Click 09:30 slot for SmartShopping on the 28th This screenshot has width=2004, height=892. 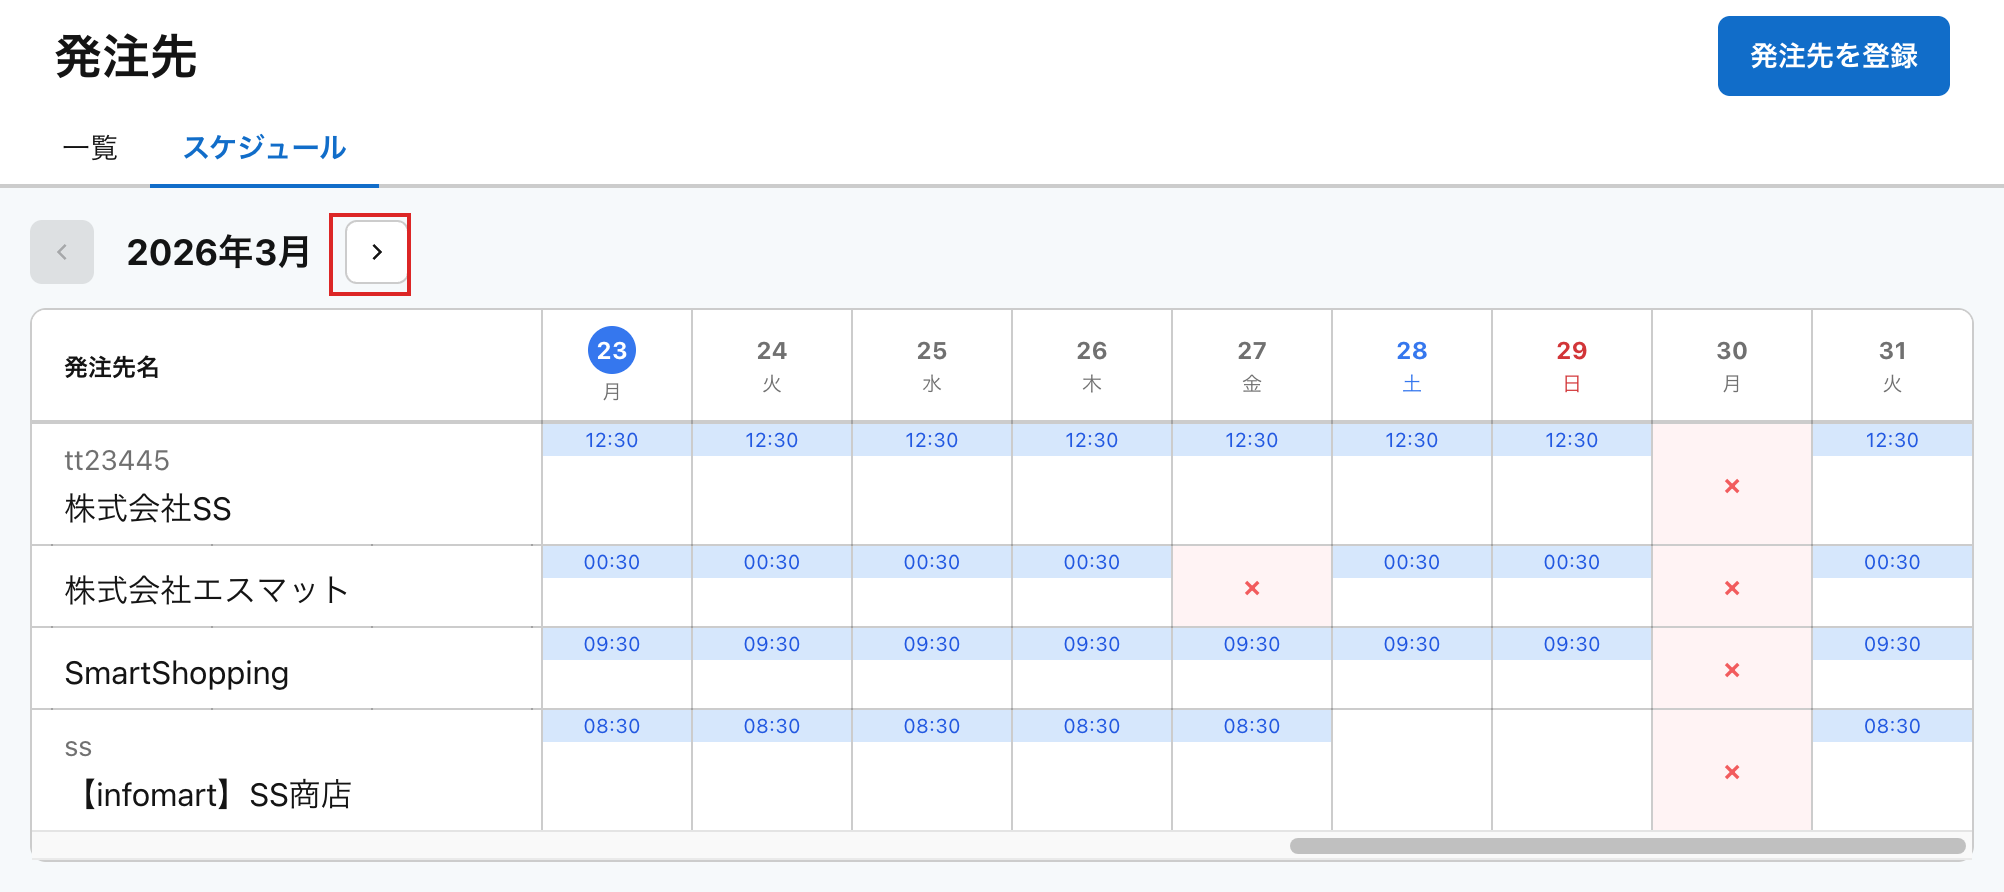(1412, 644)
